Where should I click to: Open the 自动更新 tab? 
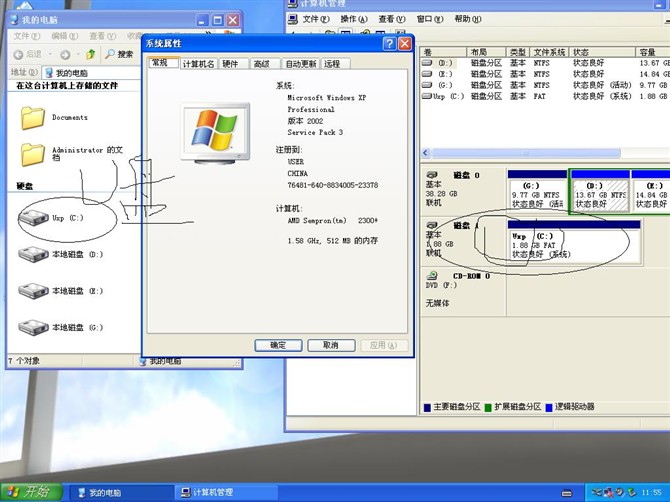tap(300, 64)
